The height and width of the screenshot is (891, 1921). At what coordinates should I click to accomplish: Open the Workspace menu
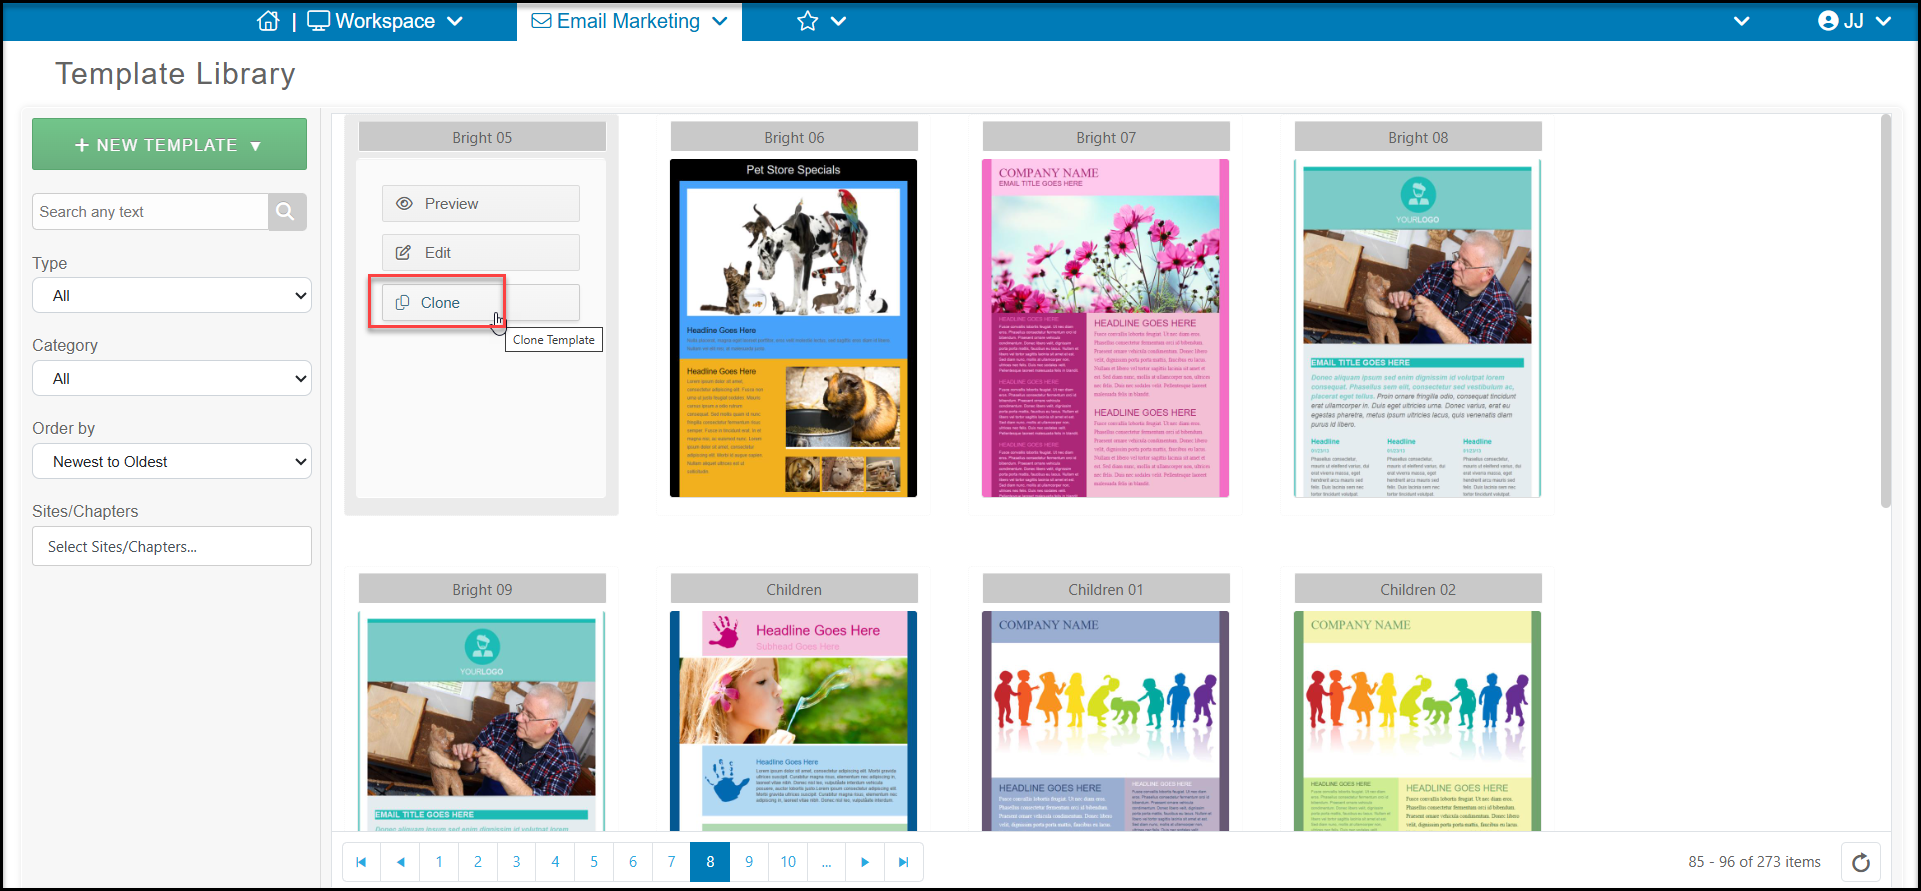tap(385, 21)
